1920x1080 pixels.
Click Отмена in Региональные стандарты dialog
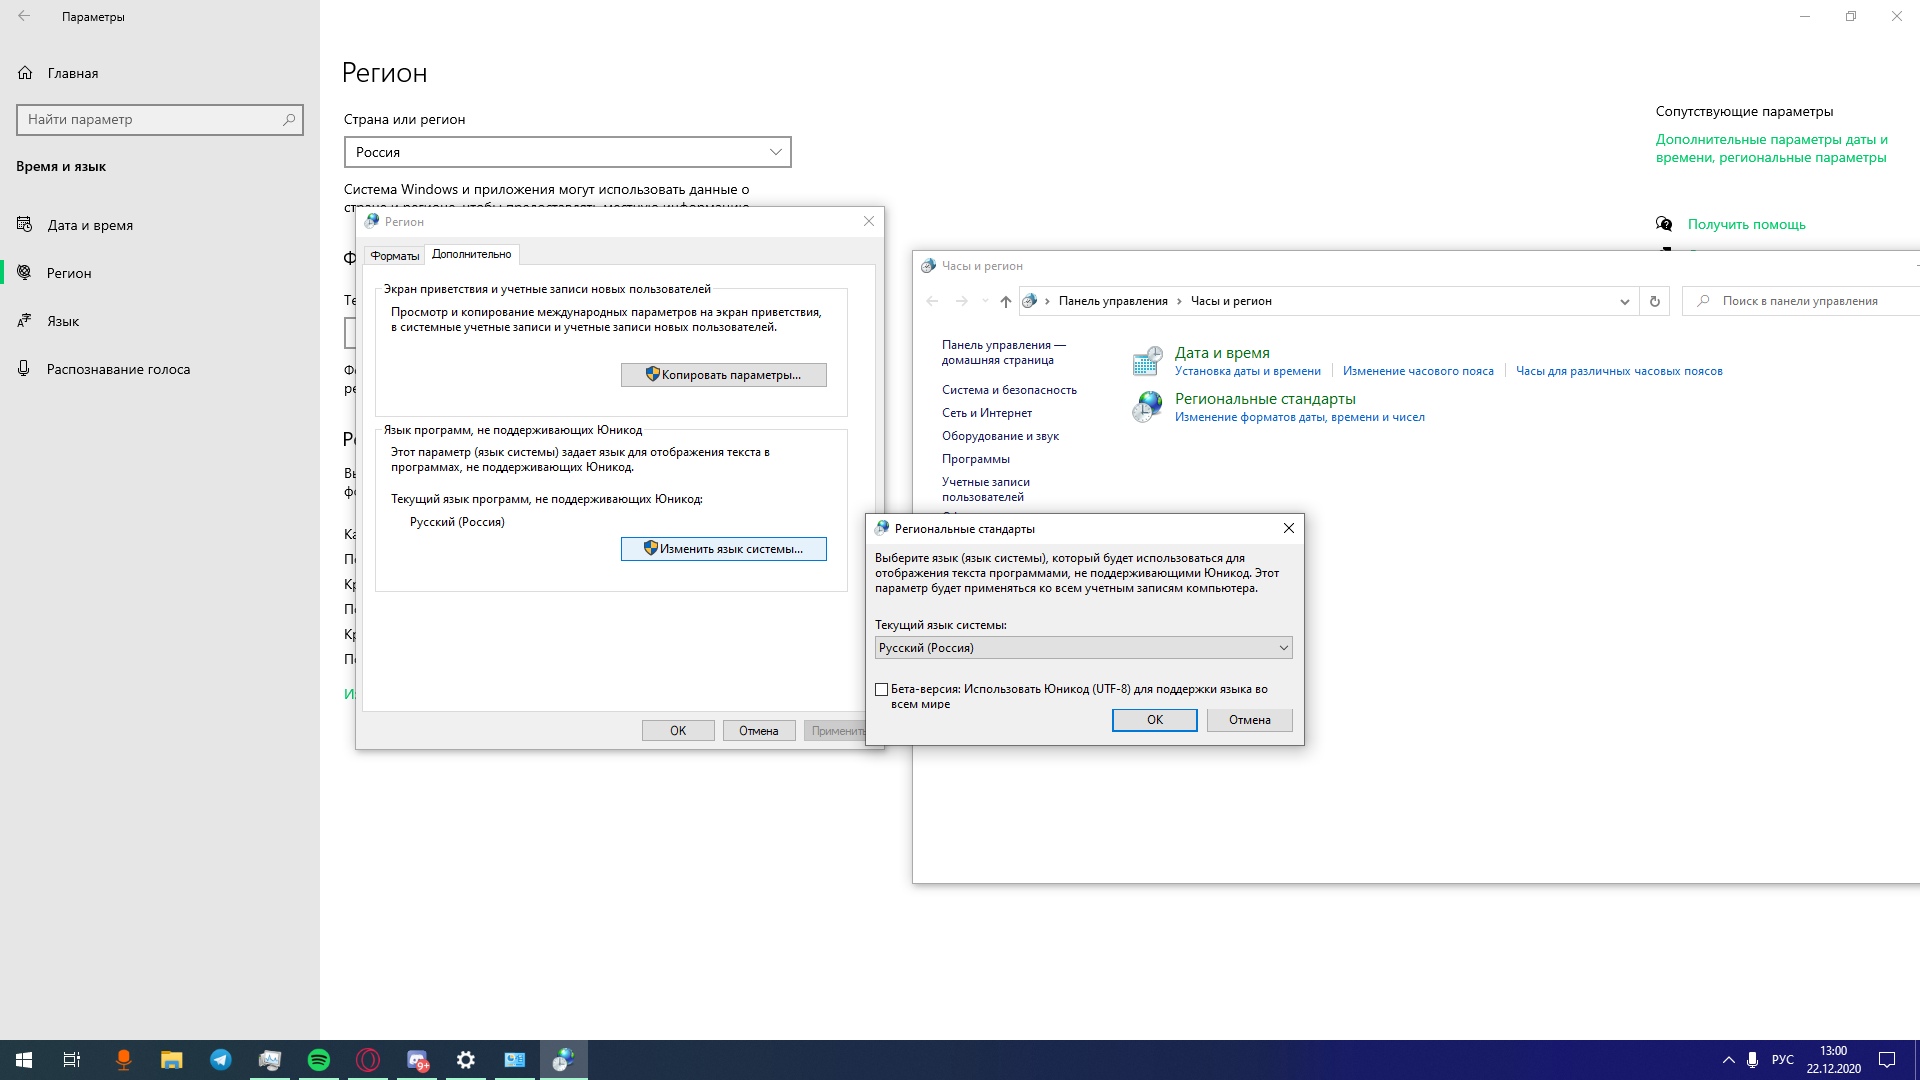click(1249, 719)
